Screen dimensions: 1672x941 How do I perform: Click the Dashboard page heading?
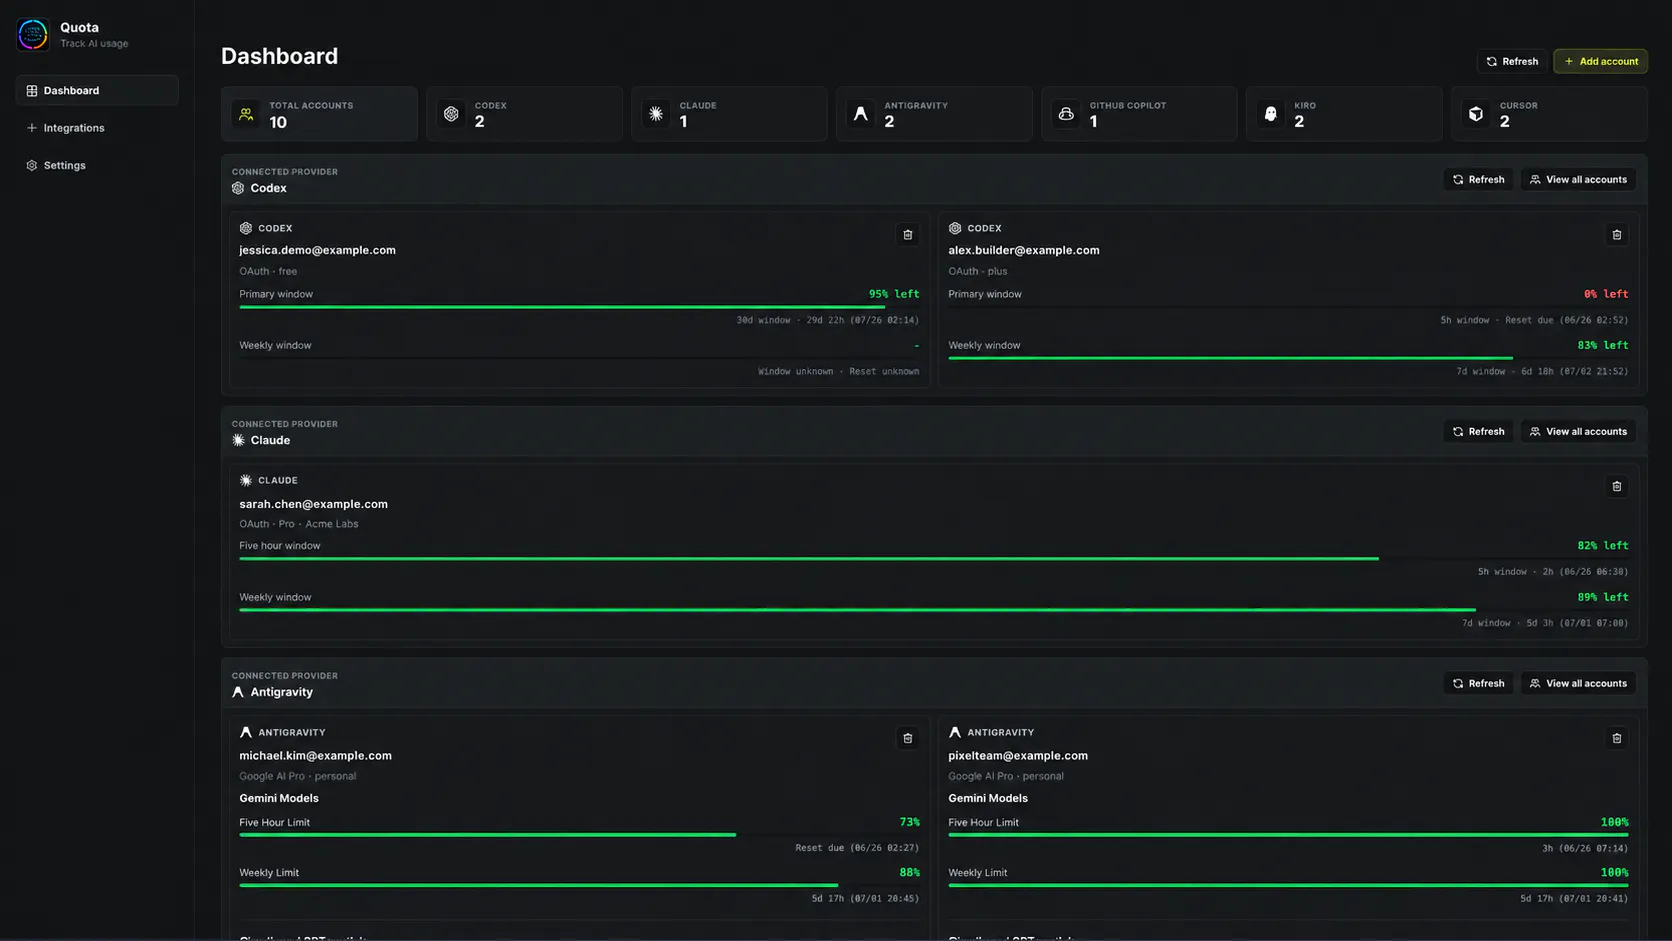point(279,57)
